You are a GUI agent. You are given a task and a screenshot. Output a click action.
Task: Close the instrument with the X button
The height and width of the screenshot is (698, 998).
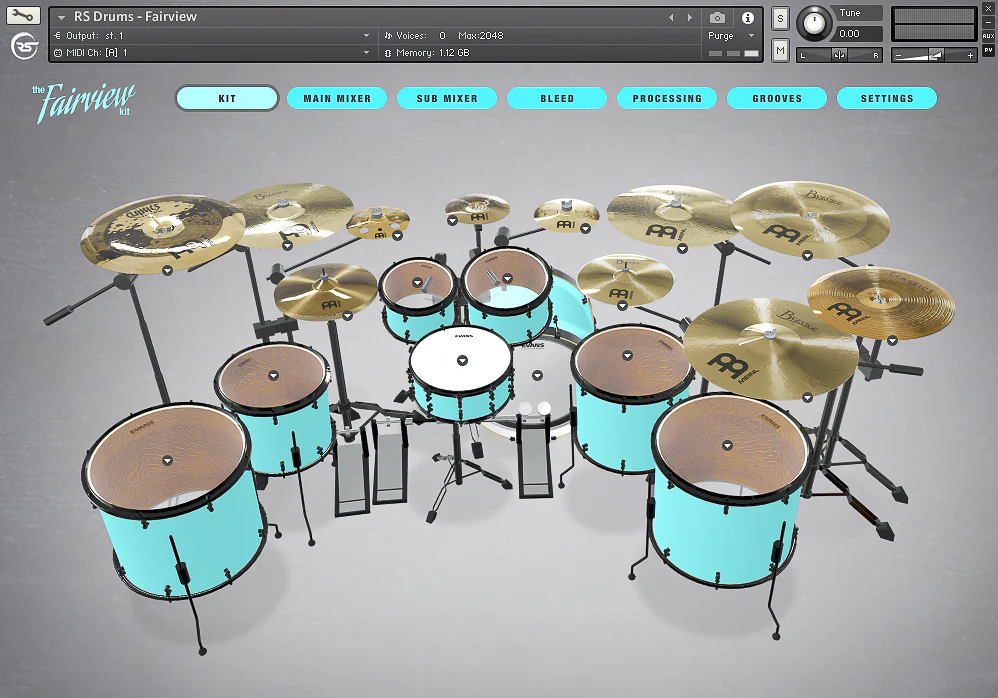point(988,9)
